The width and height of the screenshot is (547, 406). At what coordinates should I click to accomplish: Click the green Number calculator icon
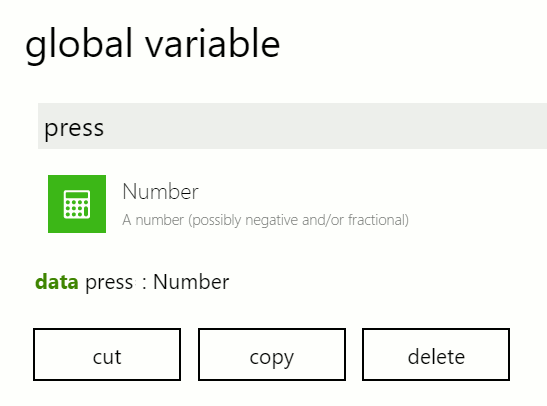[x=77, y=204]
